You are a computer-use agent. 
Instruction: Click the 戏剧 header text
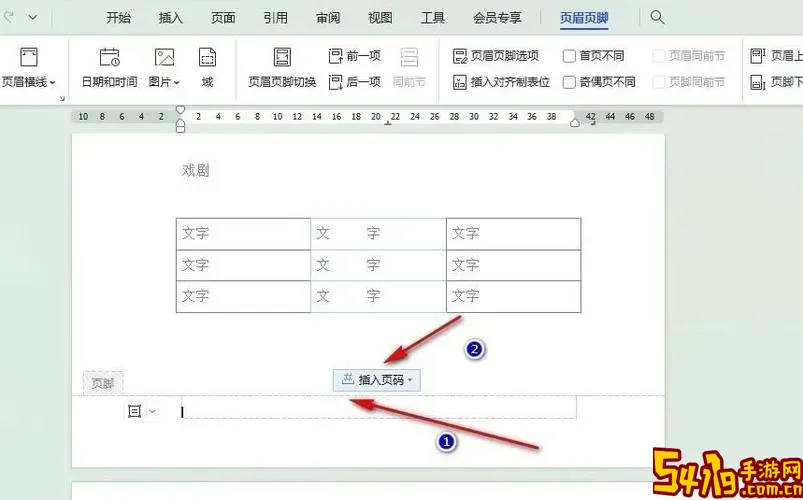195,170
